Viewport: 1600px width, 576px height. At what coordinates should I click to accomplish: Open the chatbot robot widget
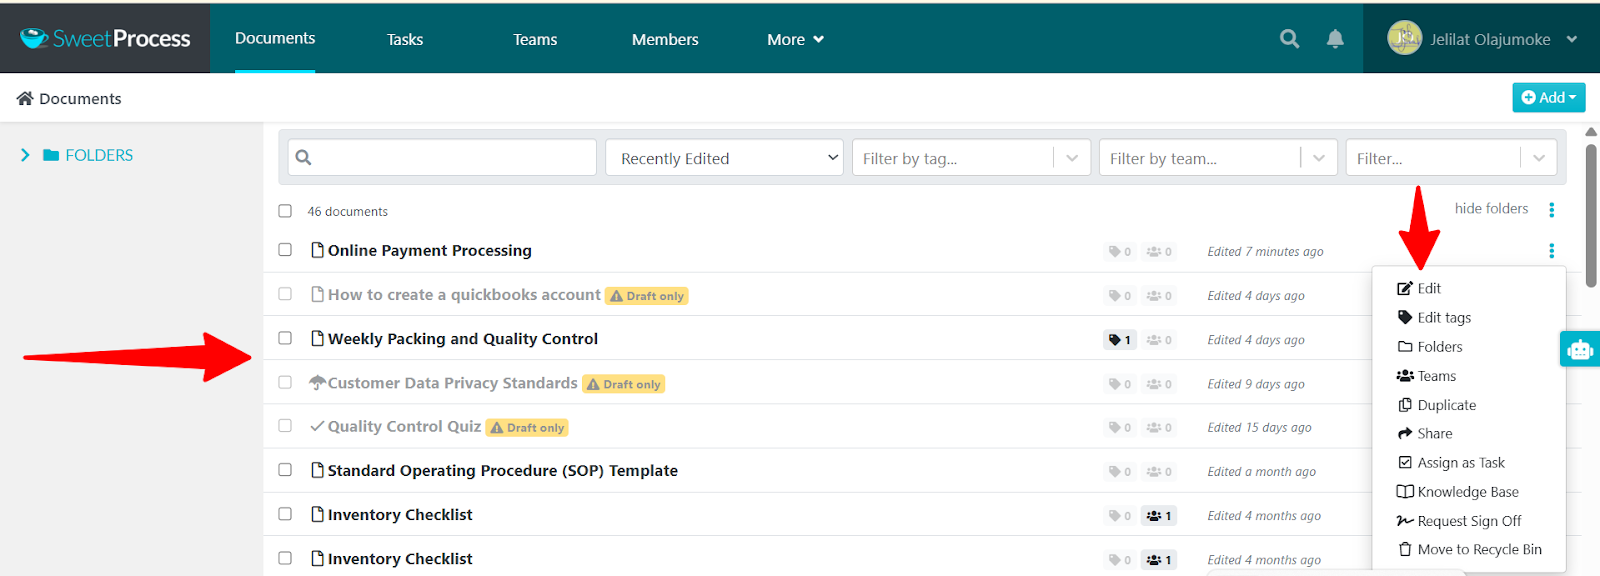[1580, 350]
